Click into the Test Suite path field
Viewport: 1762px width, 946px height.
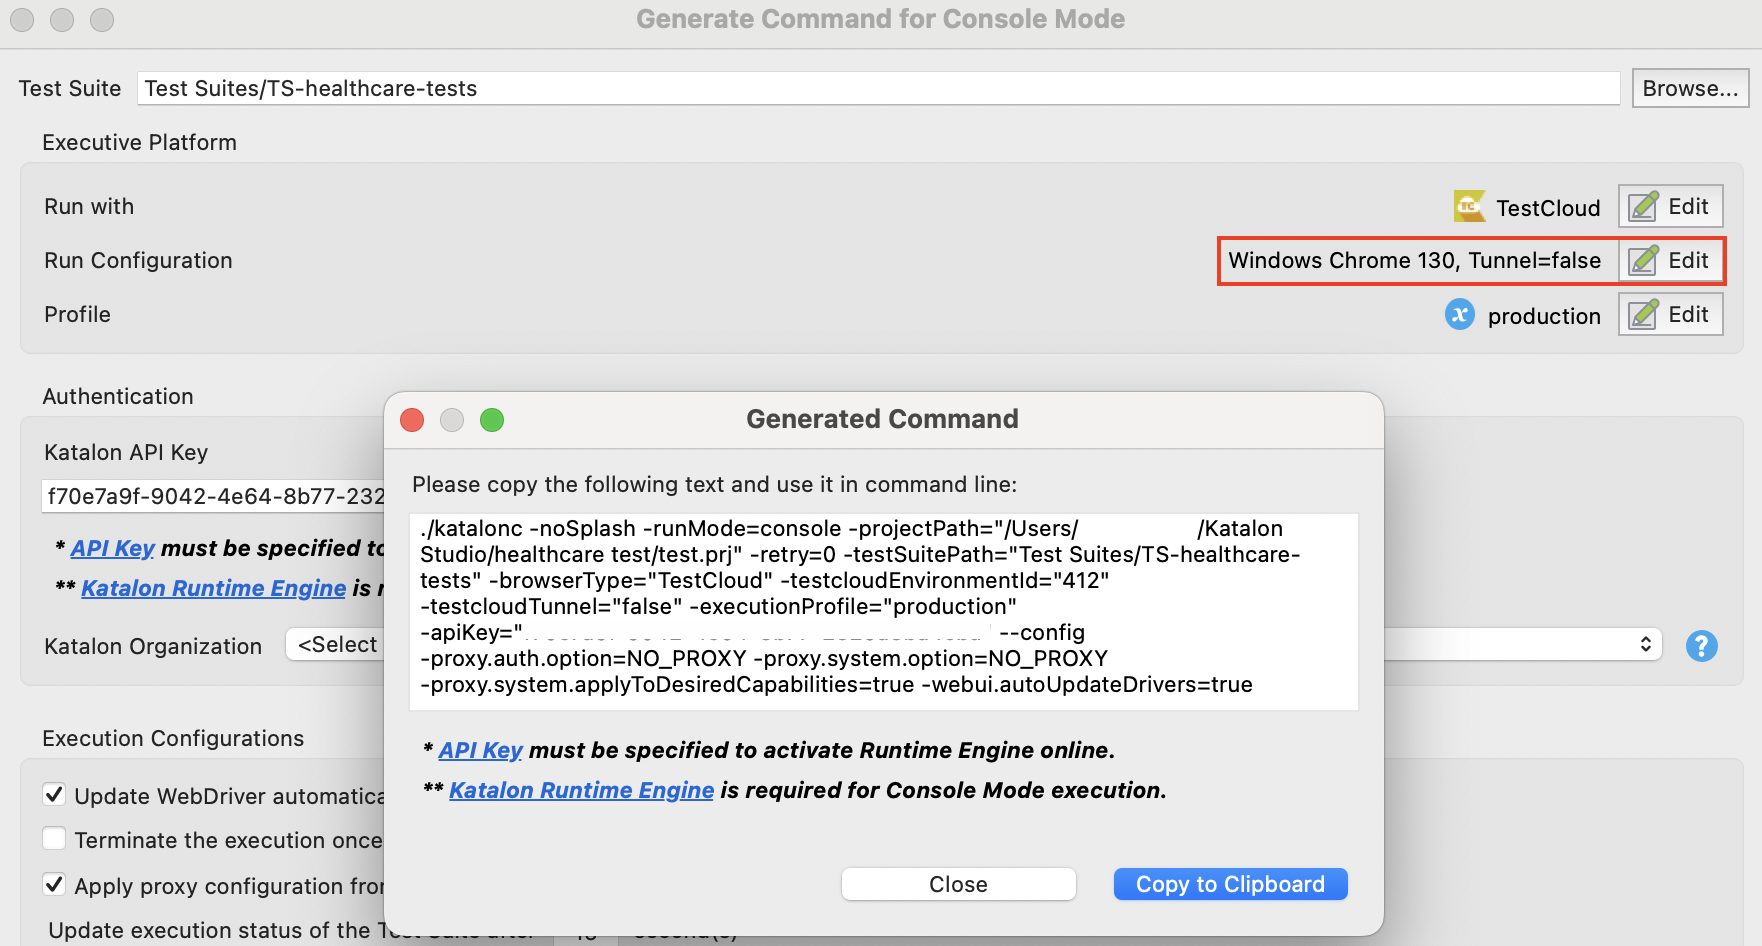coord(878,88)
